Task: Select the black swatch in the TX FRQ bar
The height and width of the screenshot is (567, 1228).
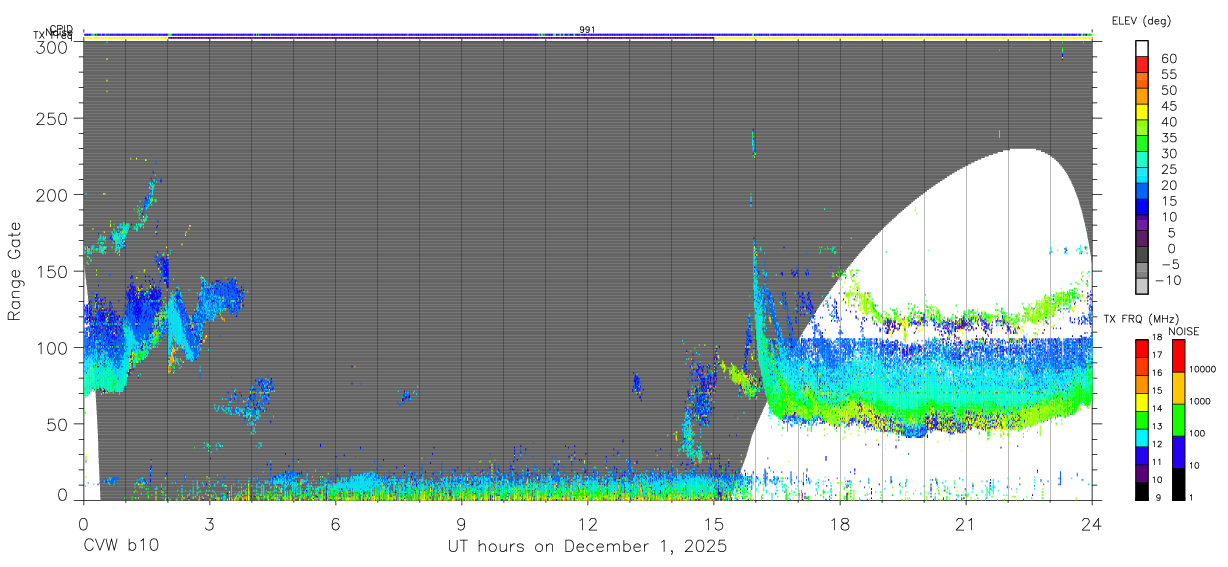Action: coord(1142,492)
